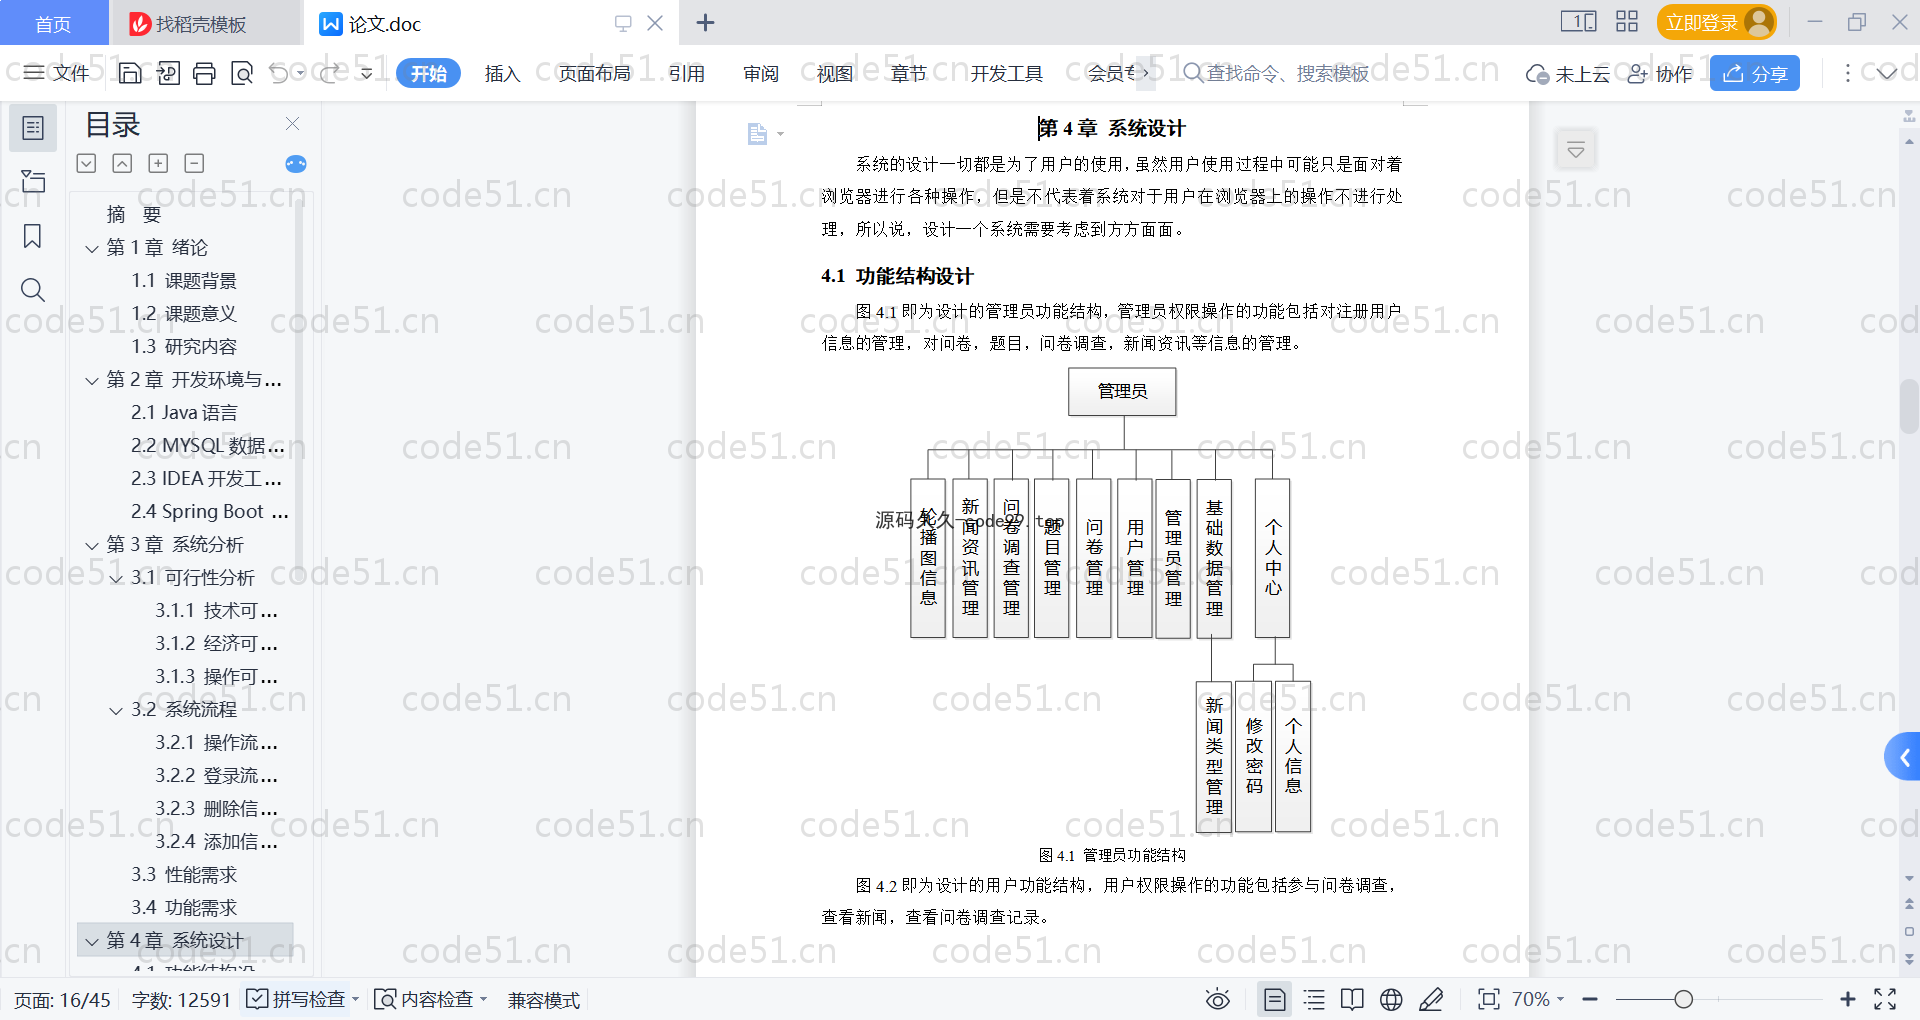Click the Redo arrow icon

click(329, 73)
